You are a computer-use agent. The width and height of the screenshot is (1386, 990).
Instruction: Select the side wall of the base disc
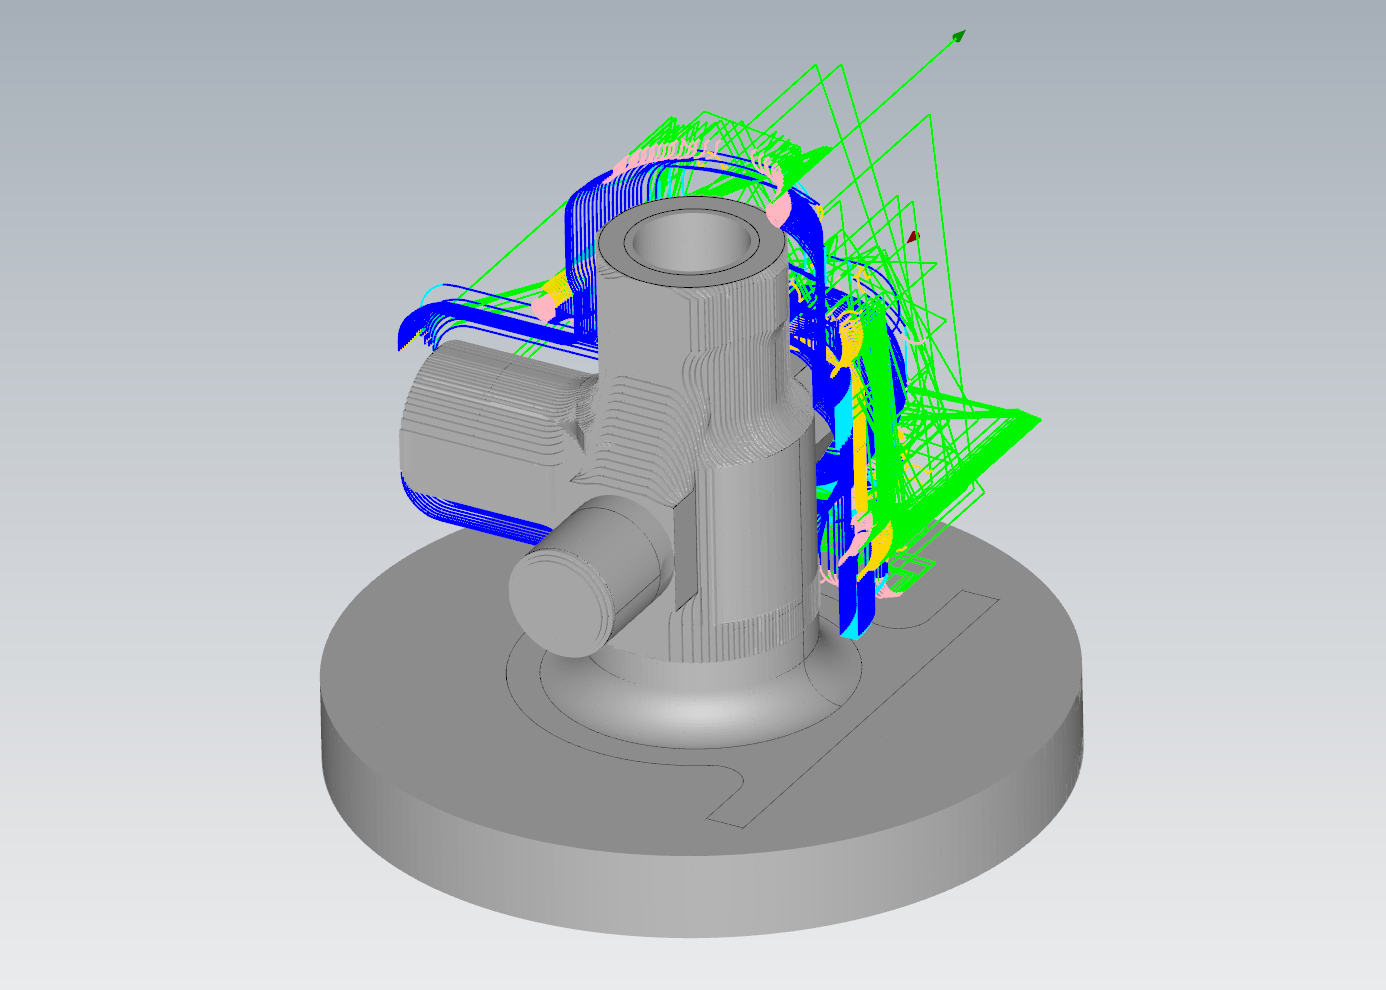700,890
